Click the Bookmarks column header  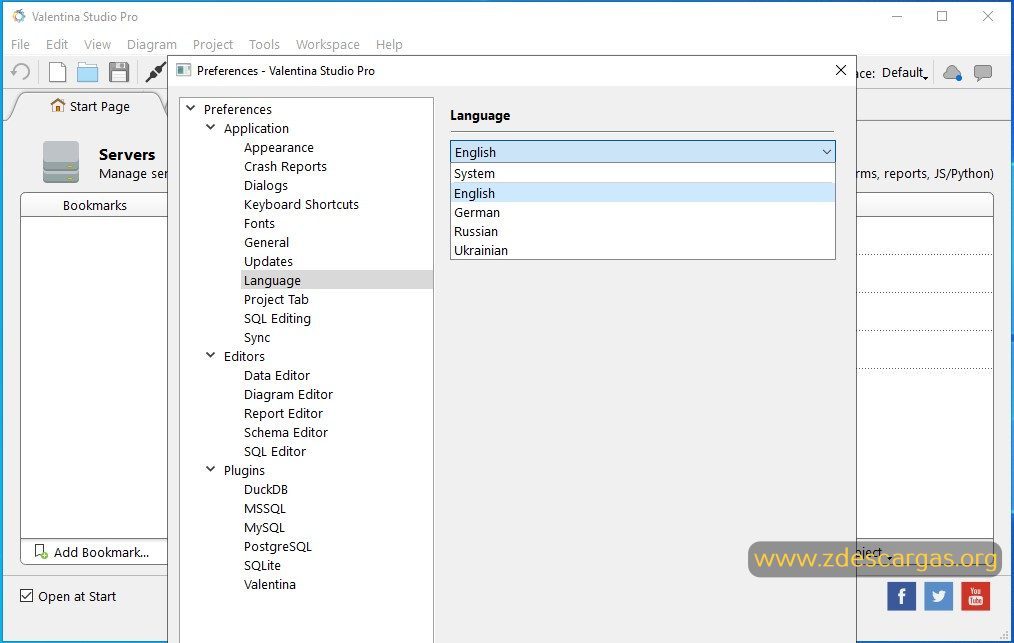(x=94, y=205)
